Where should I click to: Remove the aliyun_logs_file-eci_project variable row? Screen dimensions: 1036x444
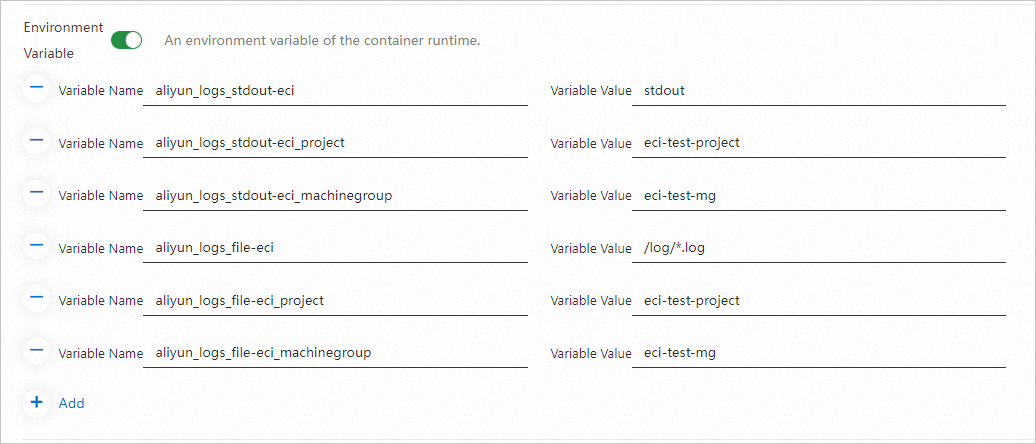click(37, 299)
